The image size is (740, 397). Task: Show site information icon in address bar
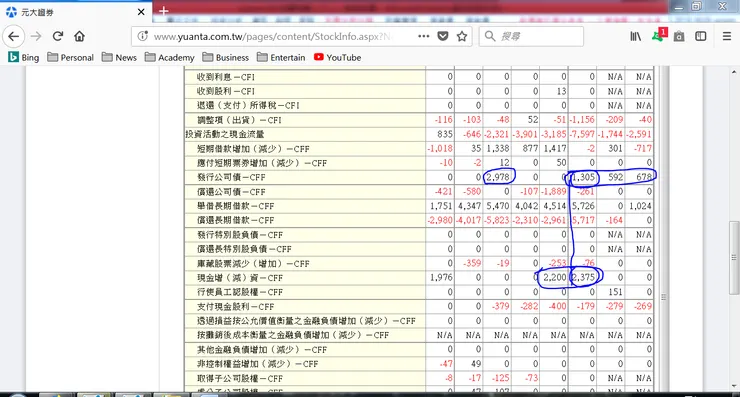(142, 36)
